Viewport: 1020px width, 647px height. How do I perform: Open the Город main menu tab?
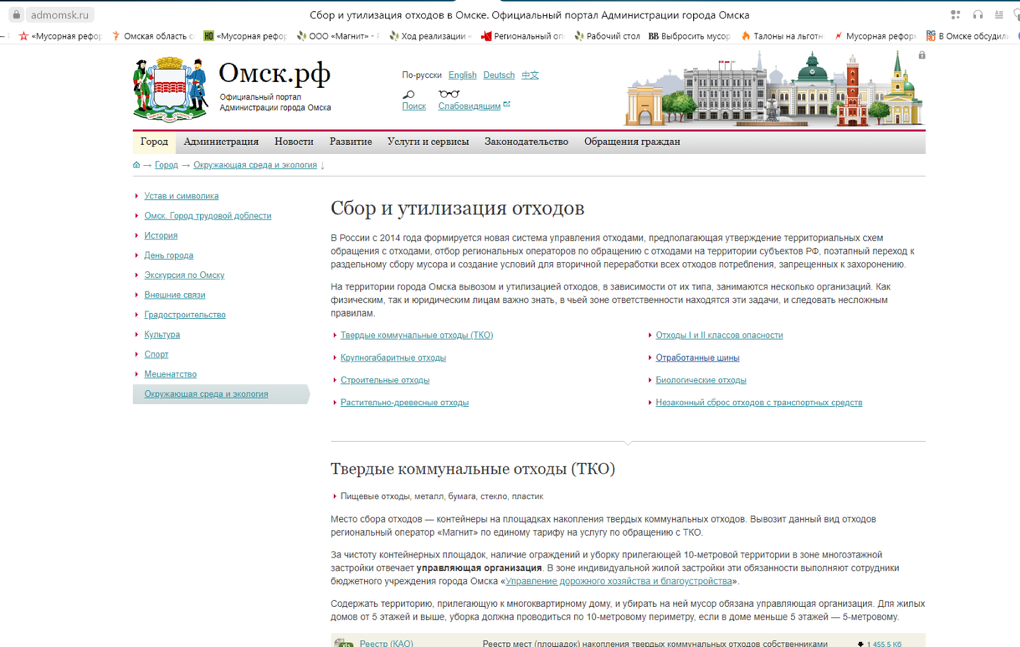pos(154,142)
